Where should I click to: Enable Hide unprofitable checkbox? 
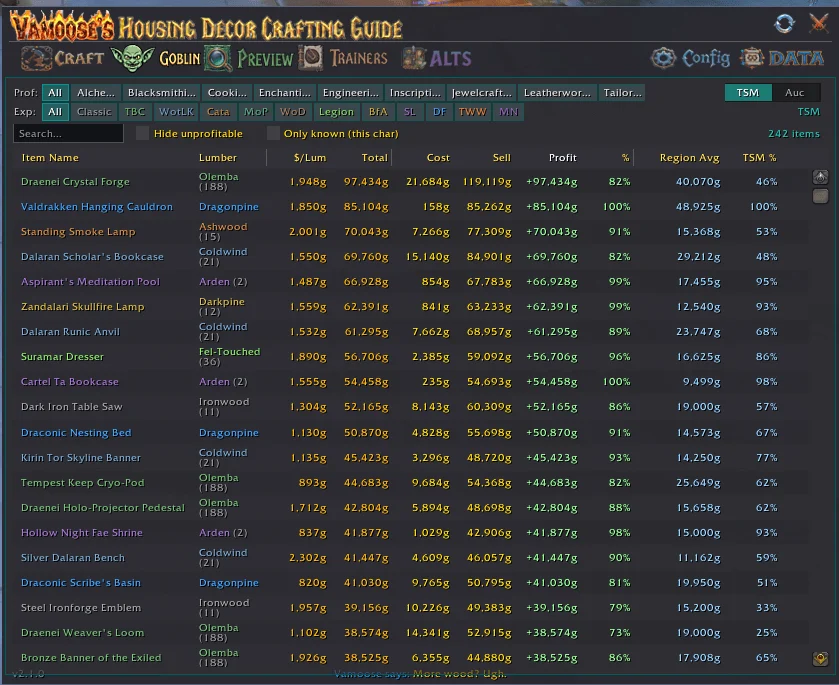click(142, 133)
